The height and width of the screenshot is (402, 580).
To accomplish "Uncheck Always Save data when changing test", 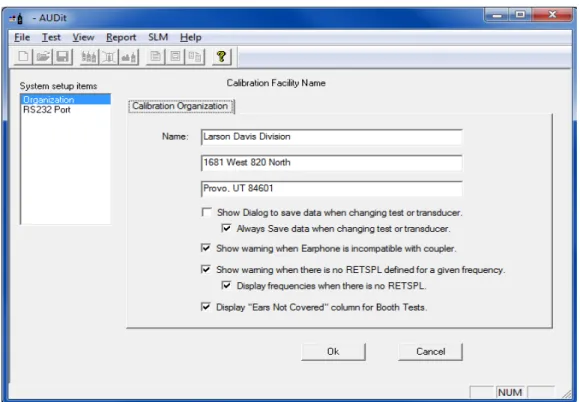I will tap(226, 228).
